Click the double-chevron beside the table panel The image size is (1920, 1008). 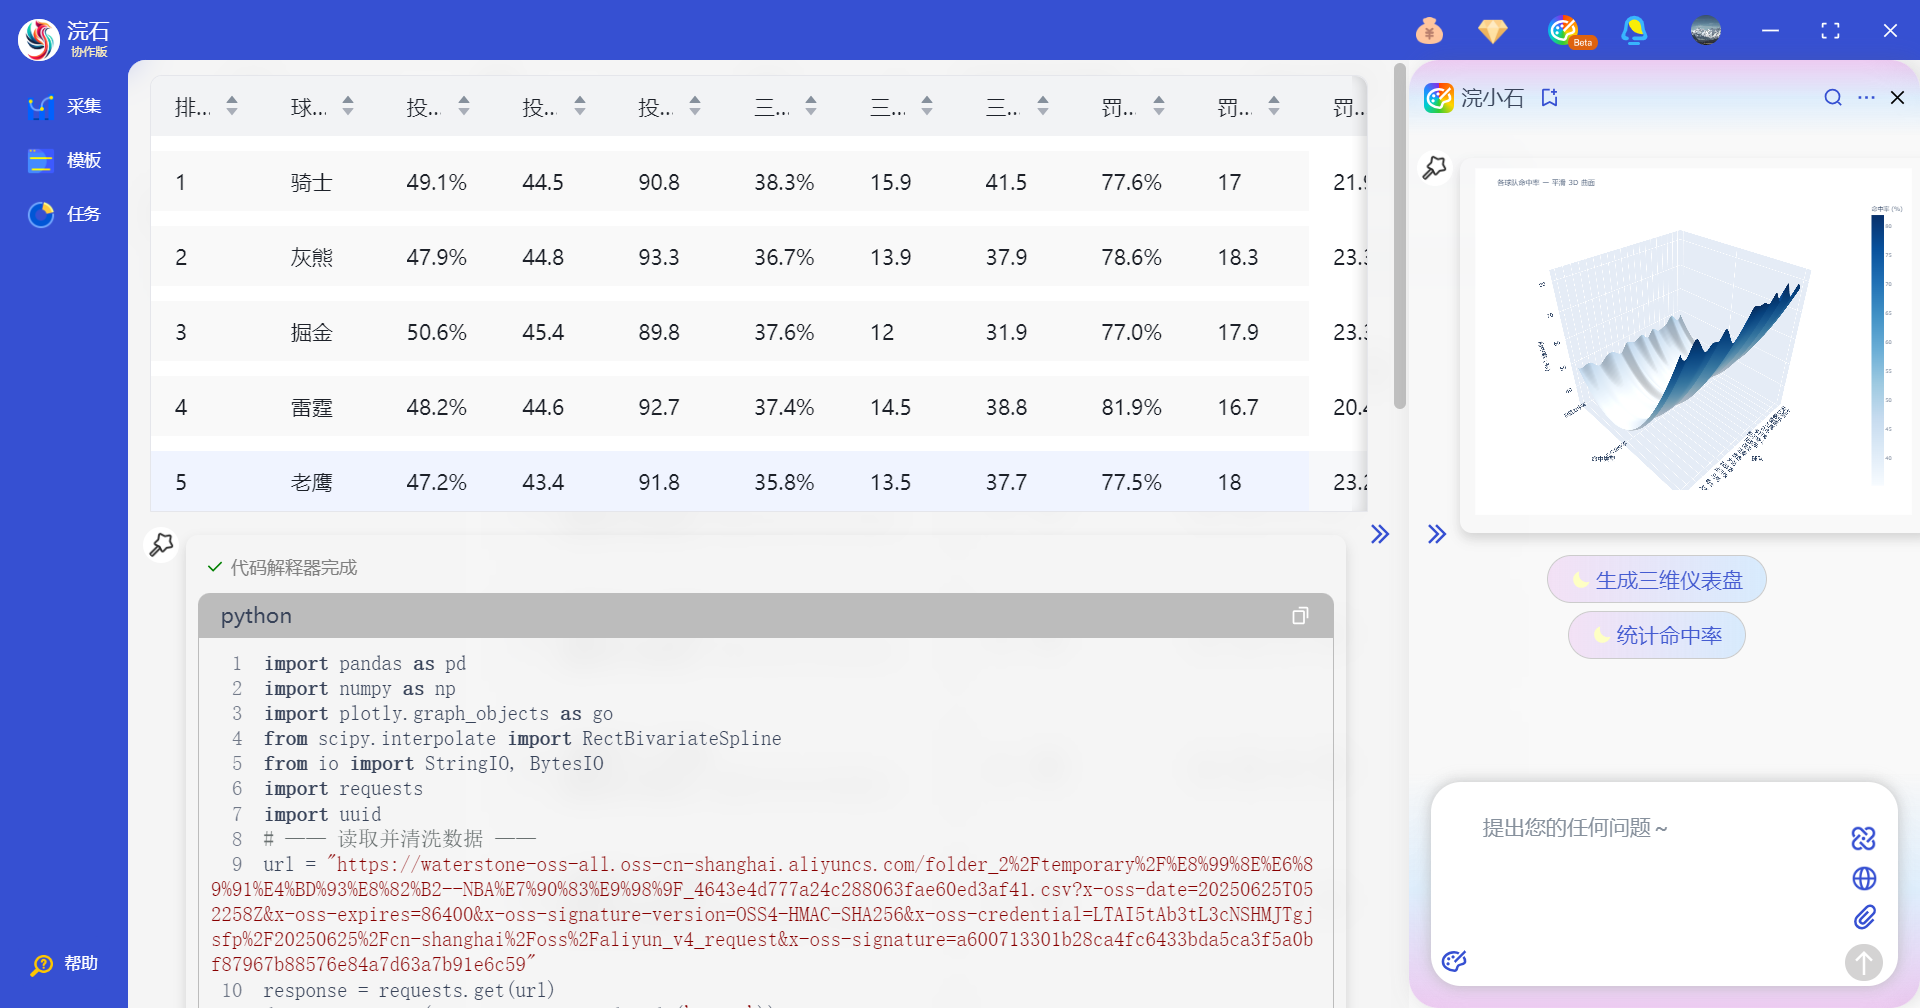click(x=1380, y=534)
